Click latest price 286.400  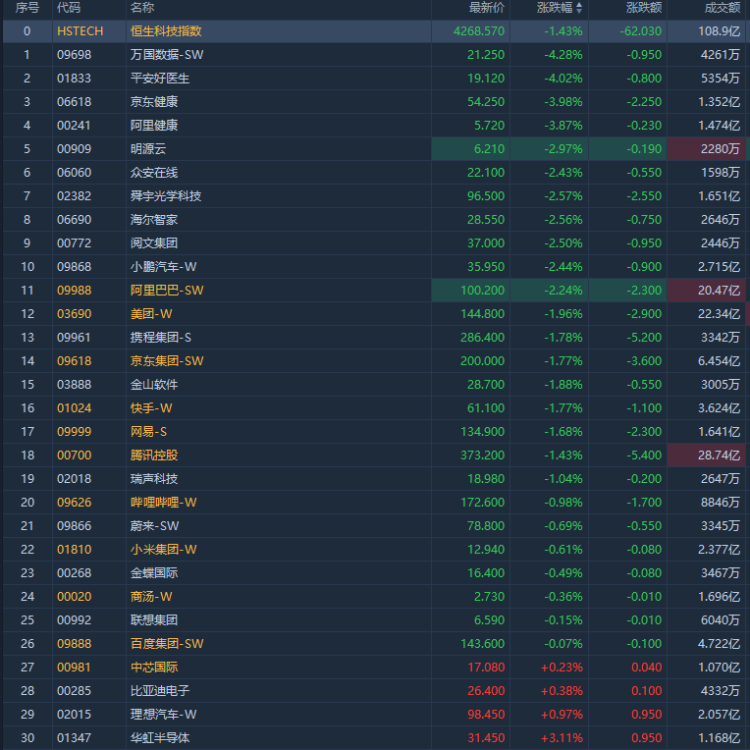(x=482, y=337)
